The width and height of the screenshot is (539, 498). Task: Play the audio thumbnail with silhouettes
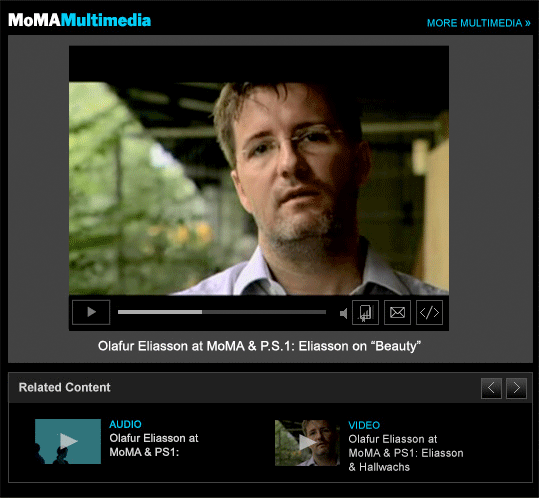point(68,441)
